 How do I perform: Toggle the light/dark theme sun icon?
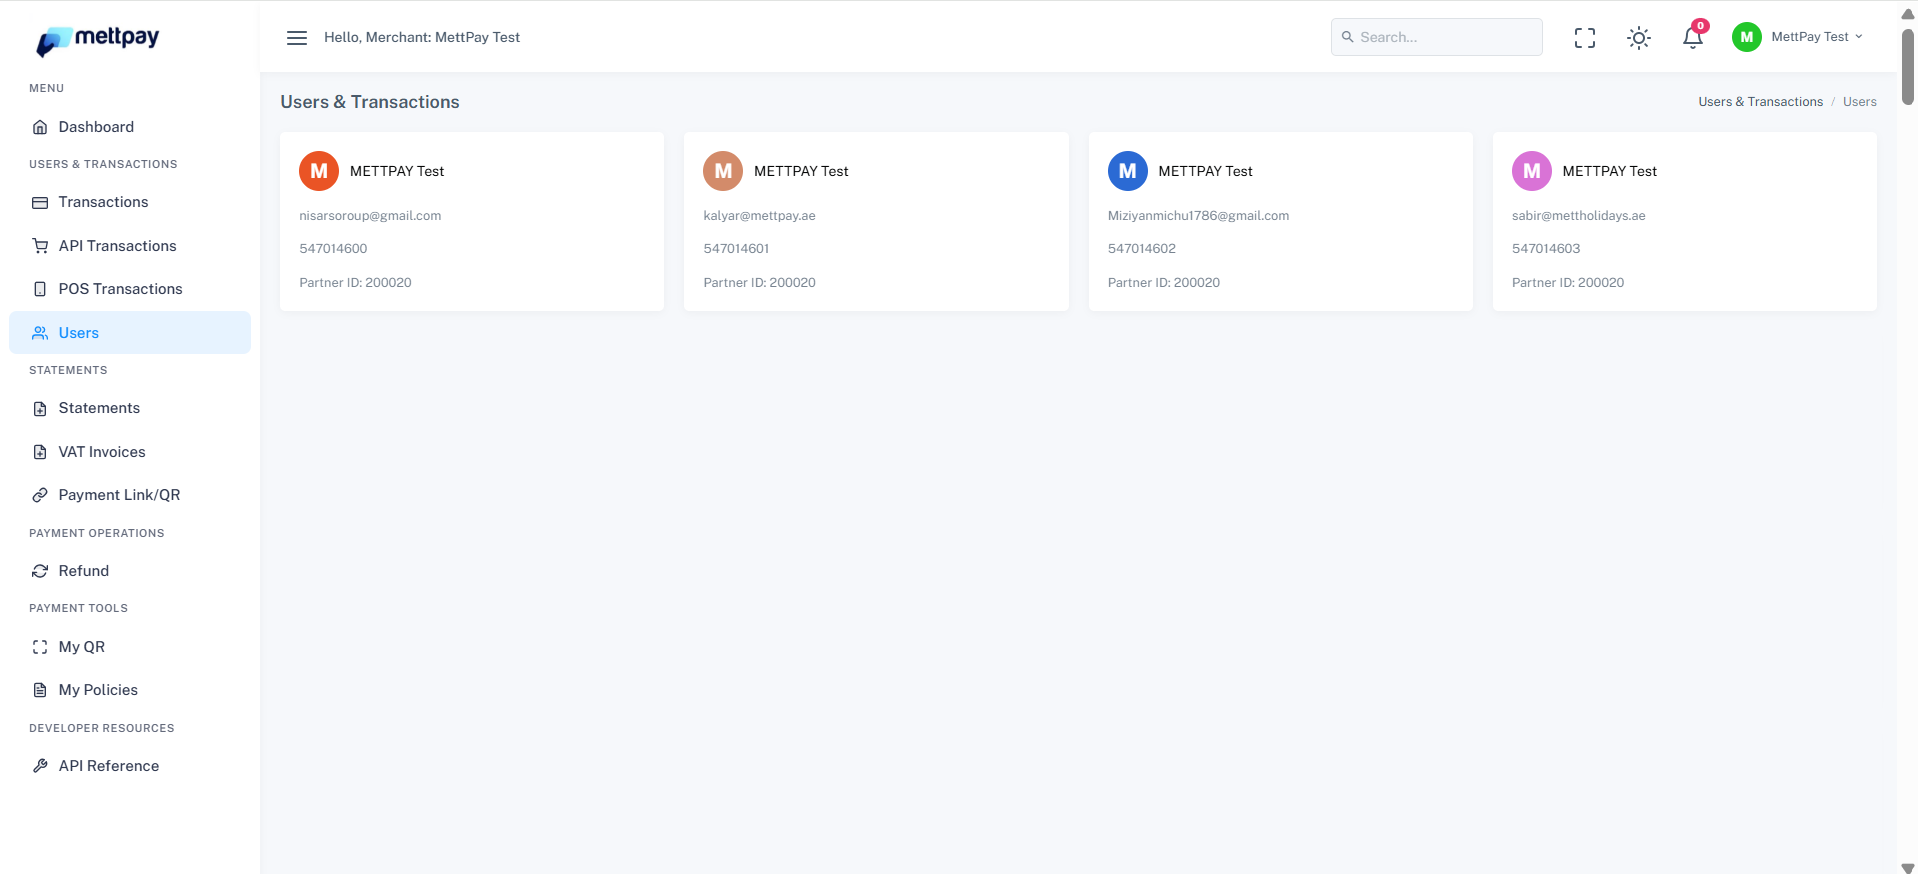point(1639,38)
